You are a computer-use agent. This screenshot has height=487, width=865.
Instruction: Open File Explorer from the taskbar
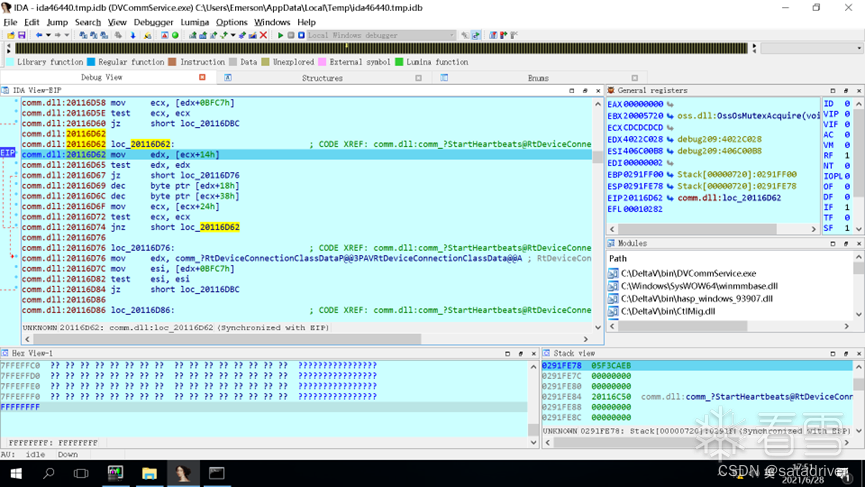(x=149, y=472)
